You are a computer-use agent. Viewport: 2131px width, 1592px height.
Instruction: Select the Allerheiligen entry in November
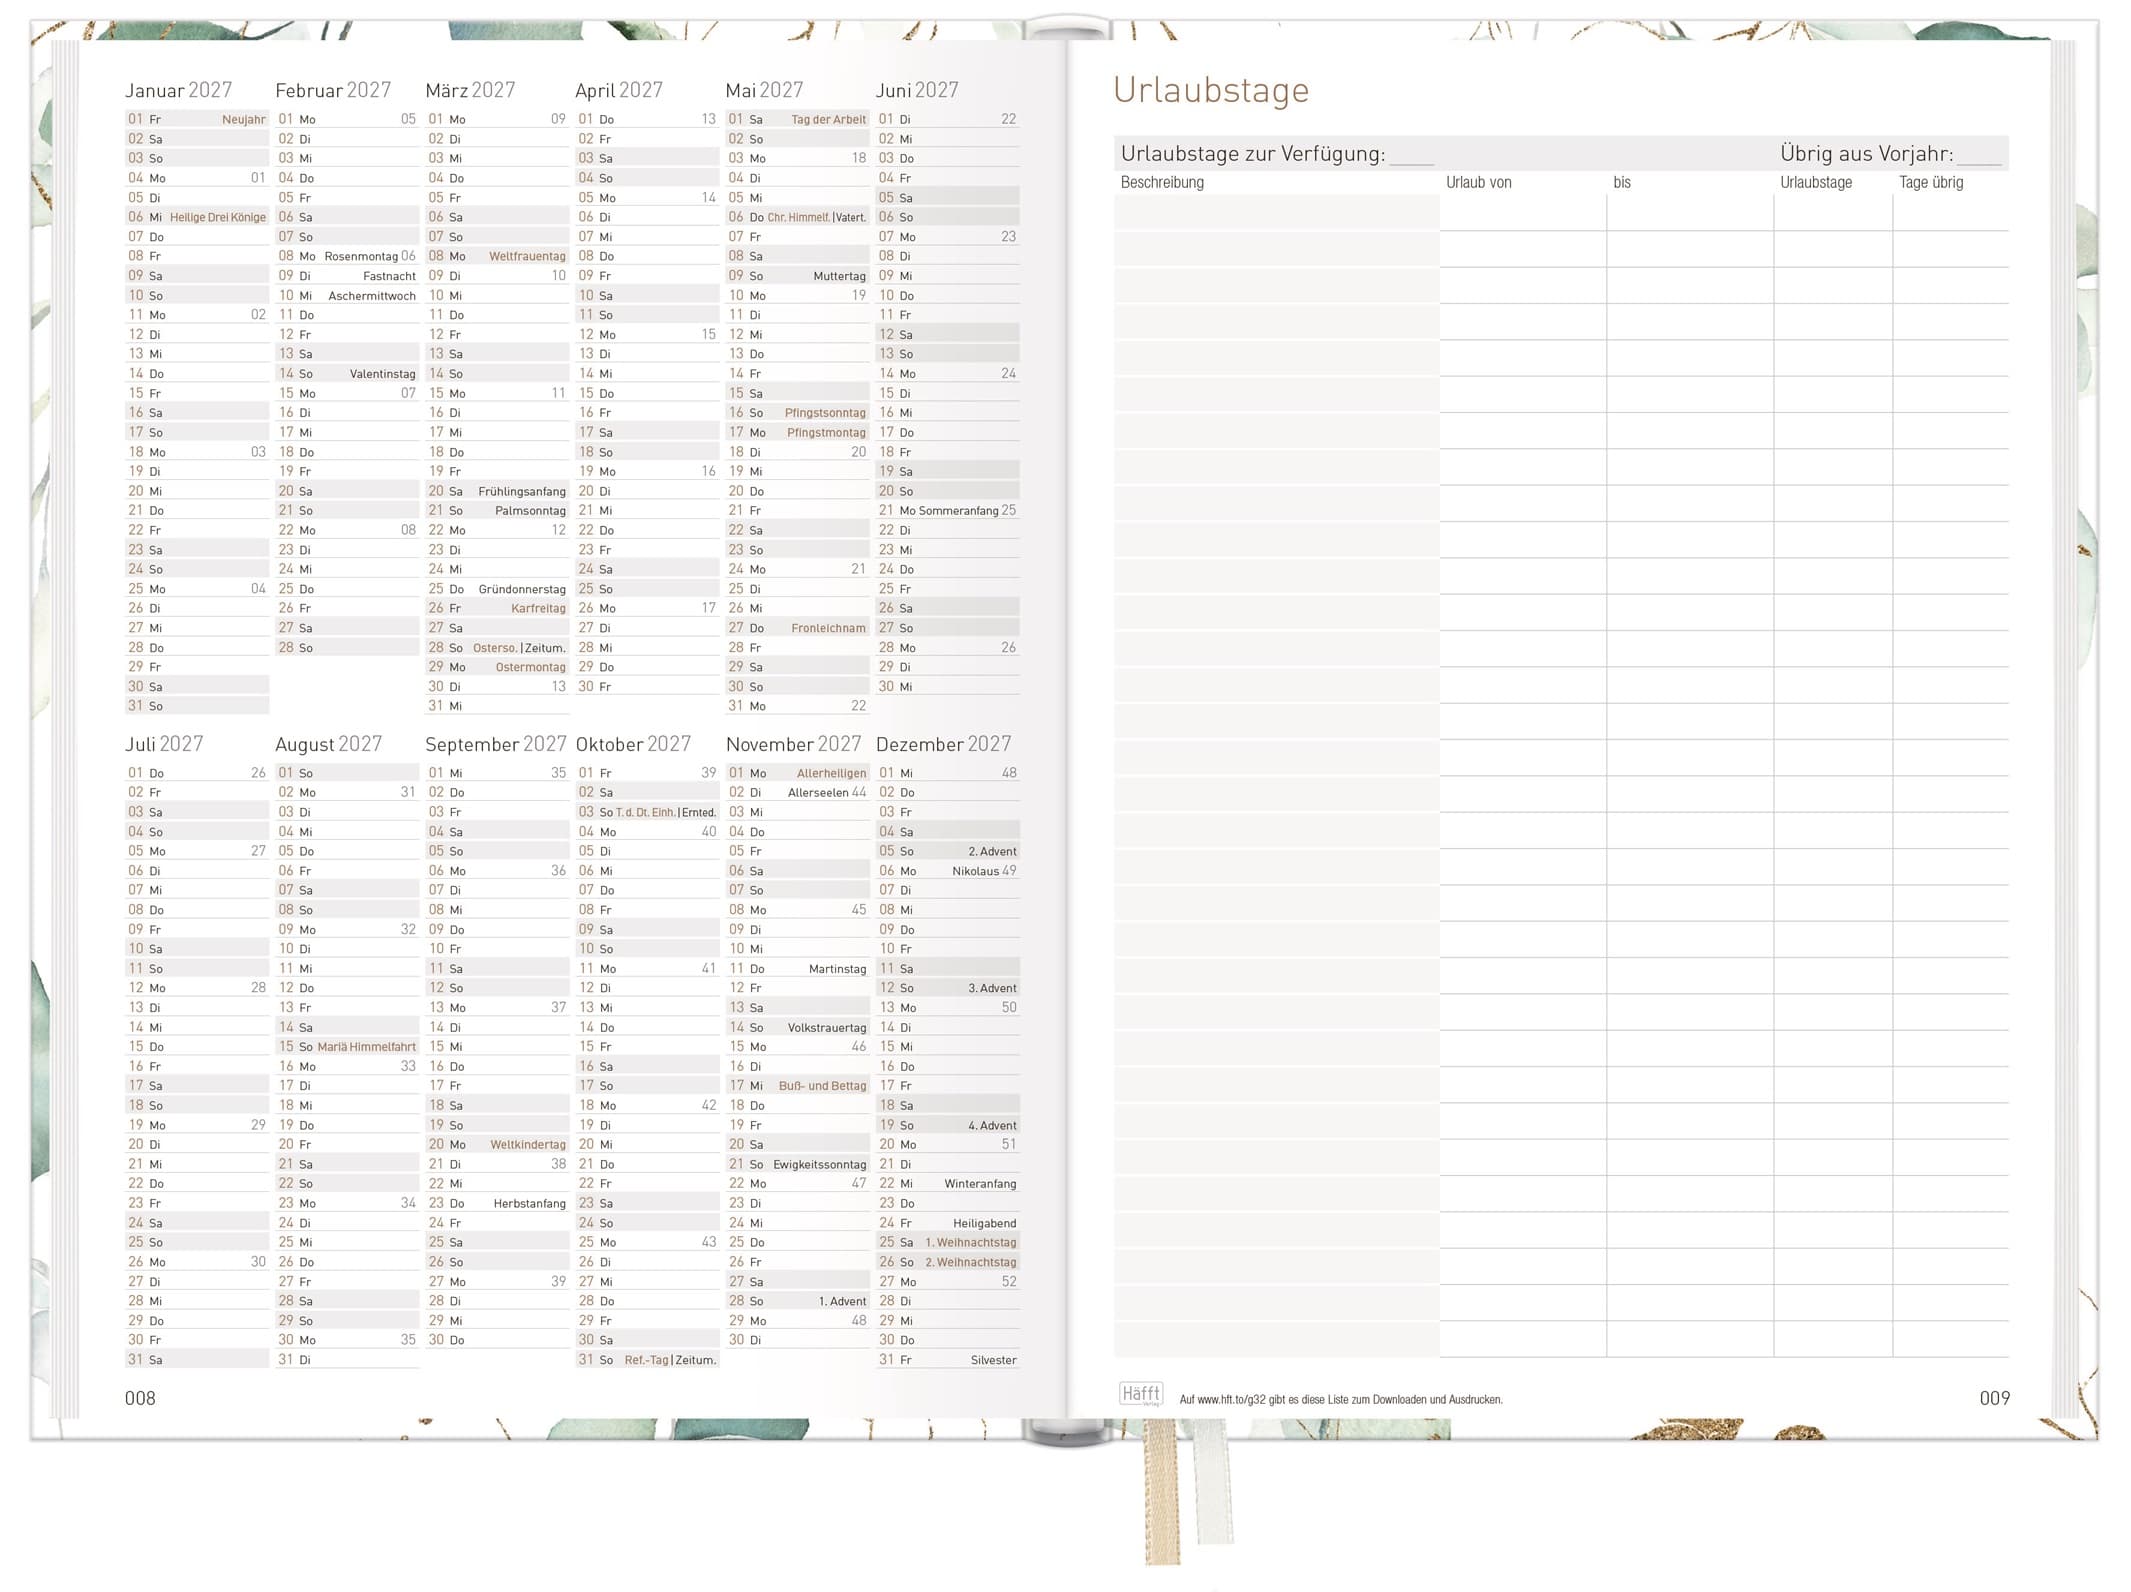(831, 773)
